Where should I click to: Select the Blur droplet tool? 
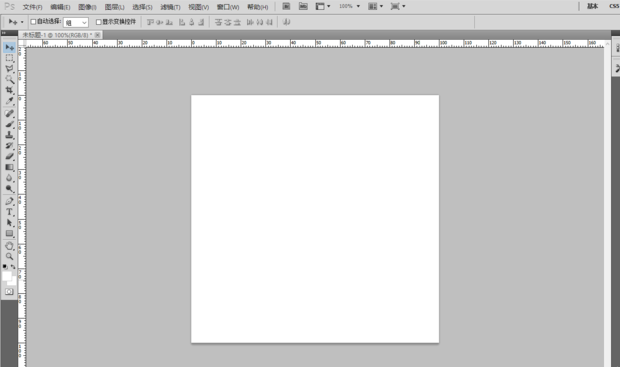(x=9, y=178)
